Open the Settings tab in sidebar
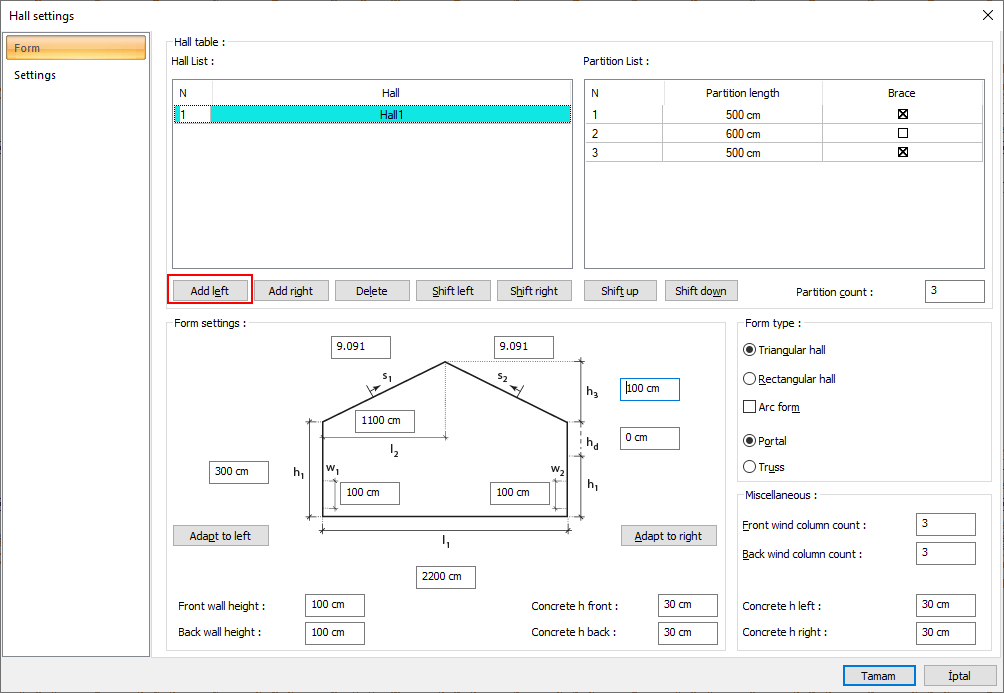 click(x=35, y=75)
